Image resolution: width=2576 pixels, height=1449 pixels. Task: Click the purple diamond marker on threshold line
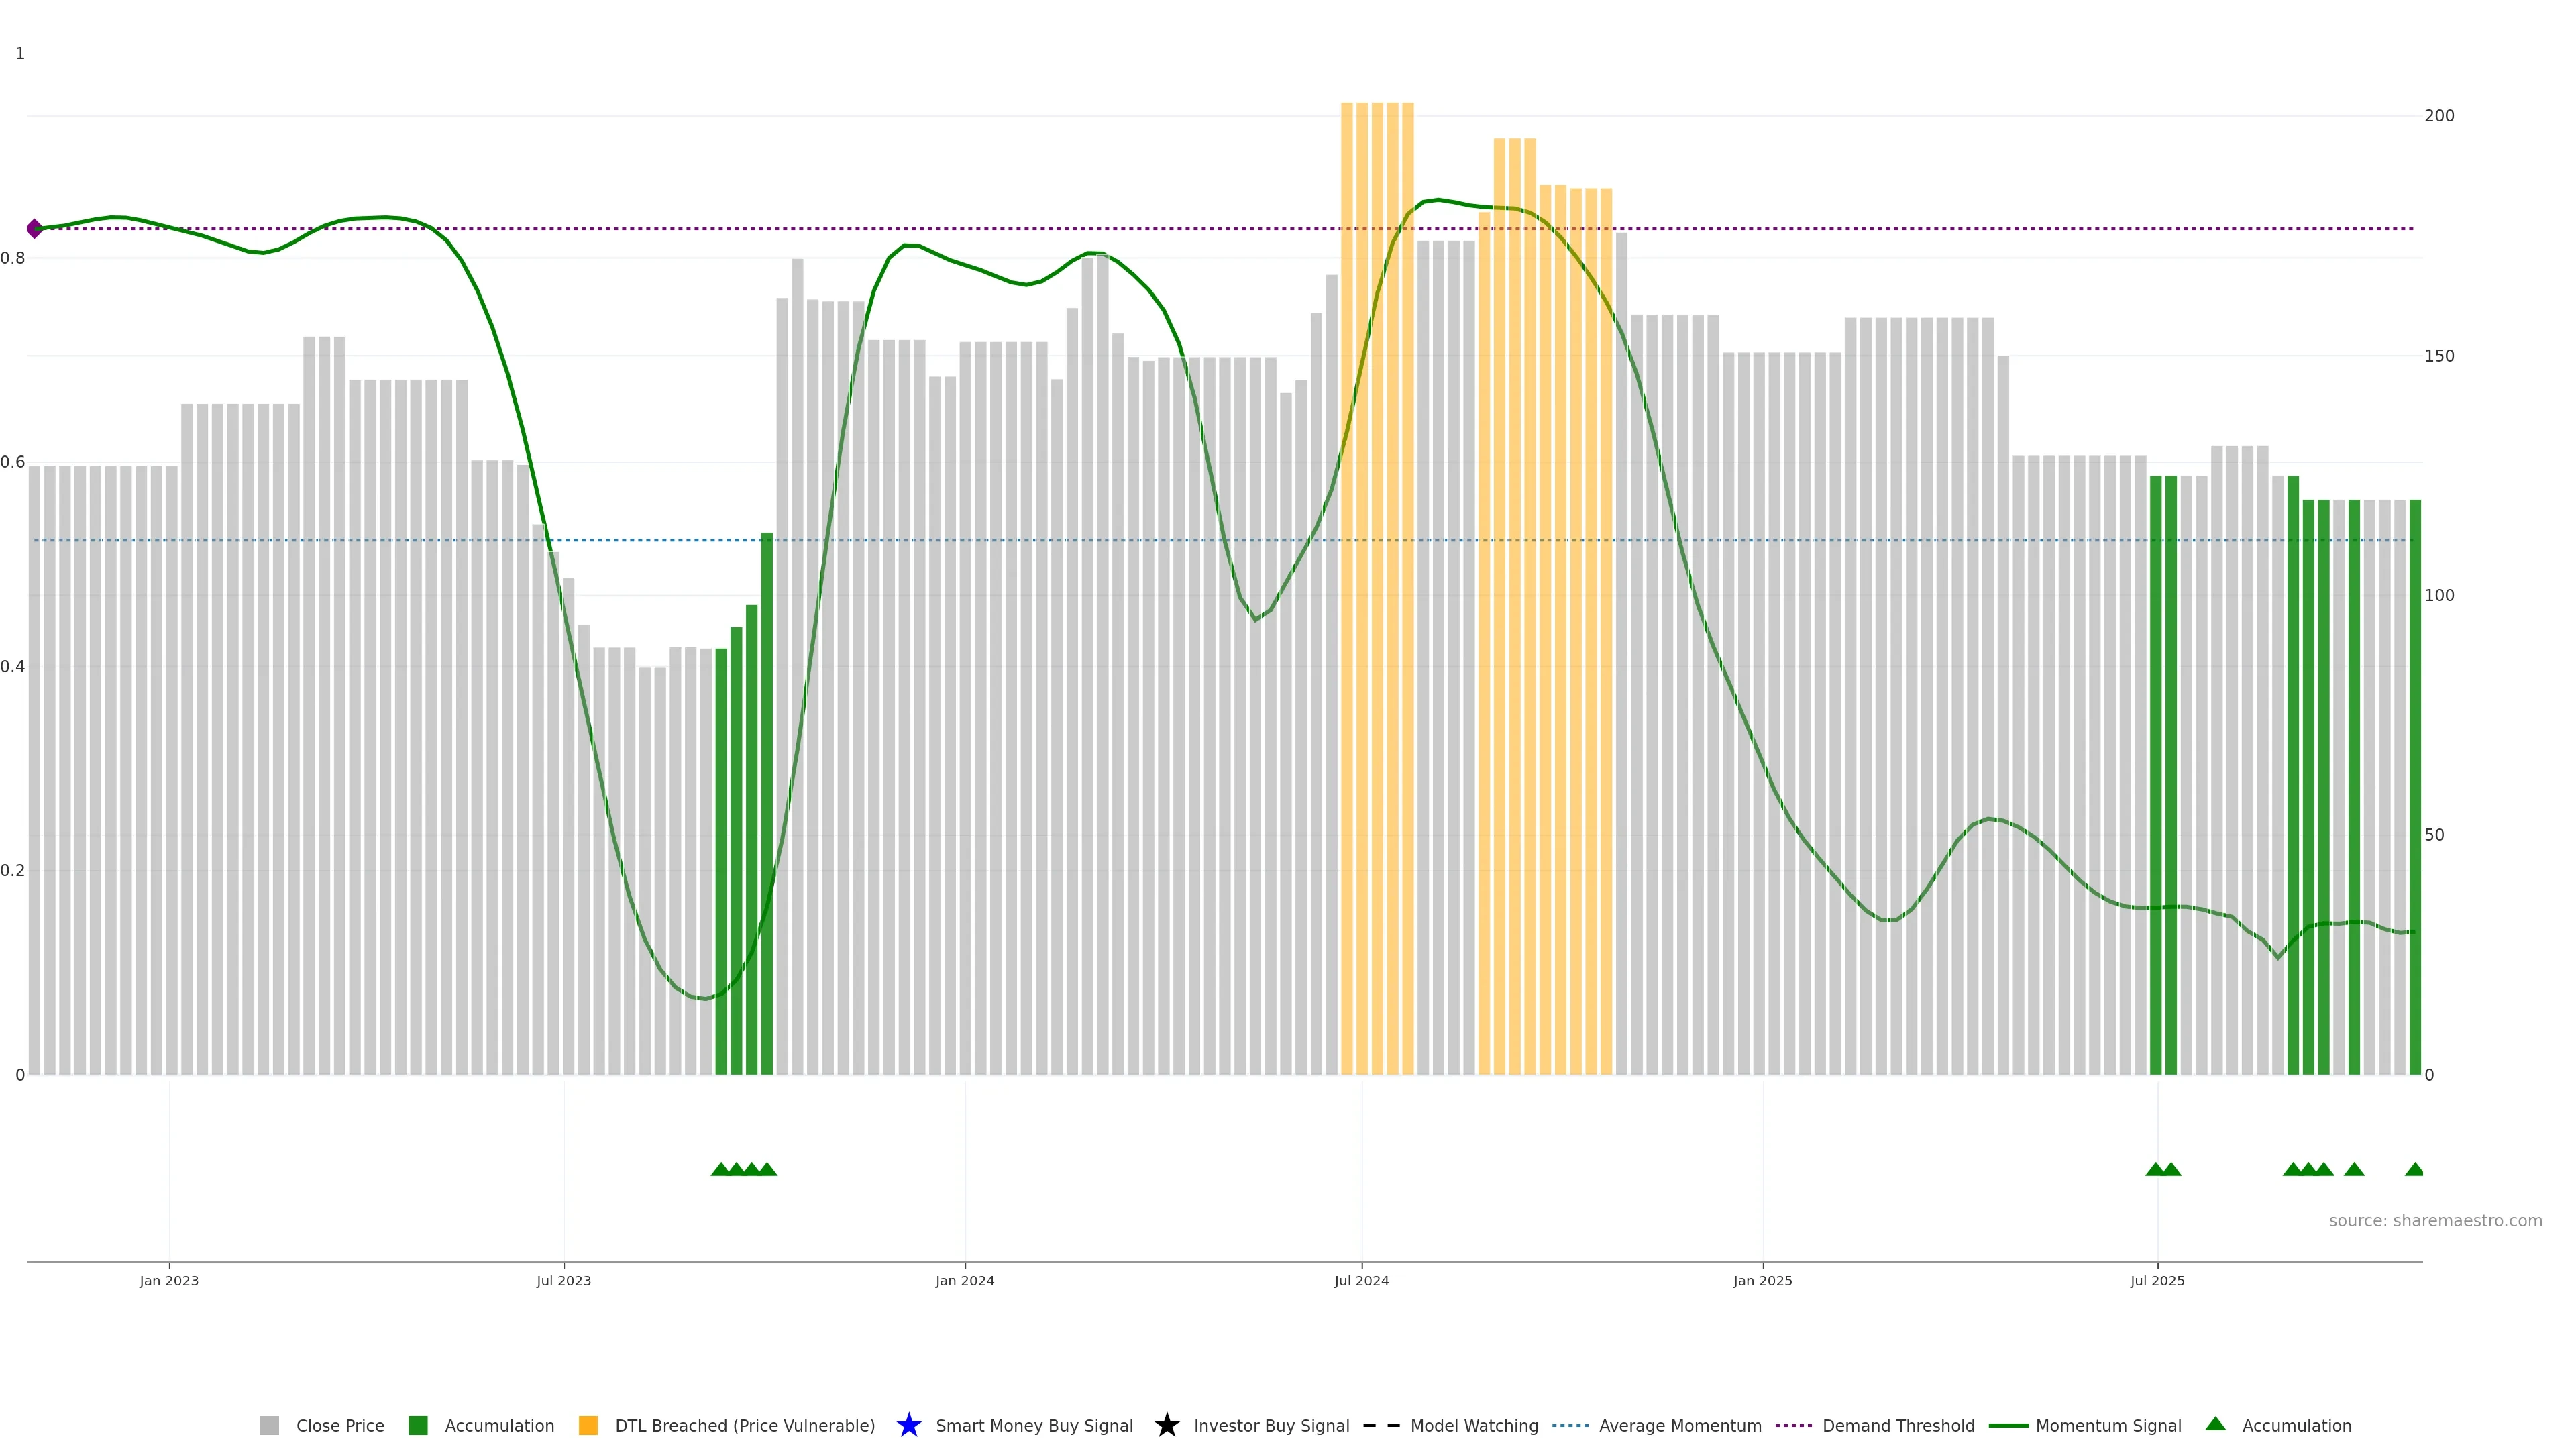[35, 229]
